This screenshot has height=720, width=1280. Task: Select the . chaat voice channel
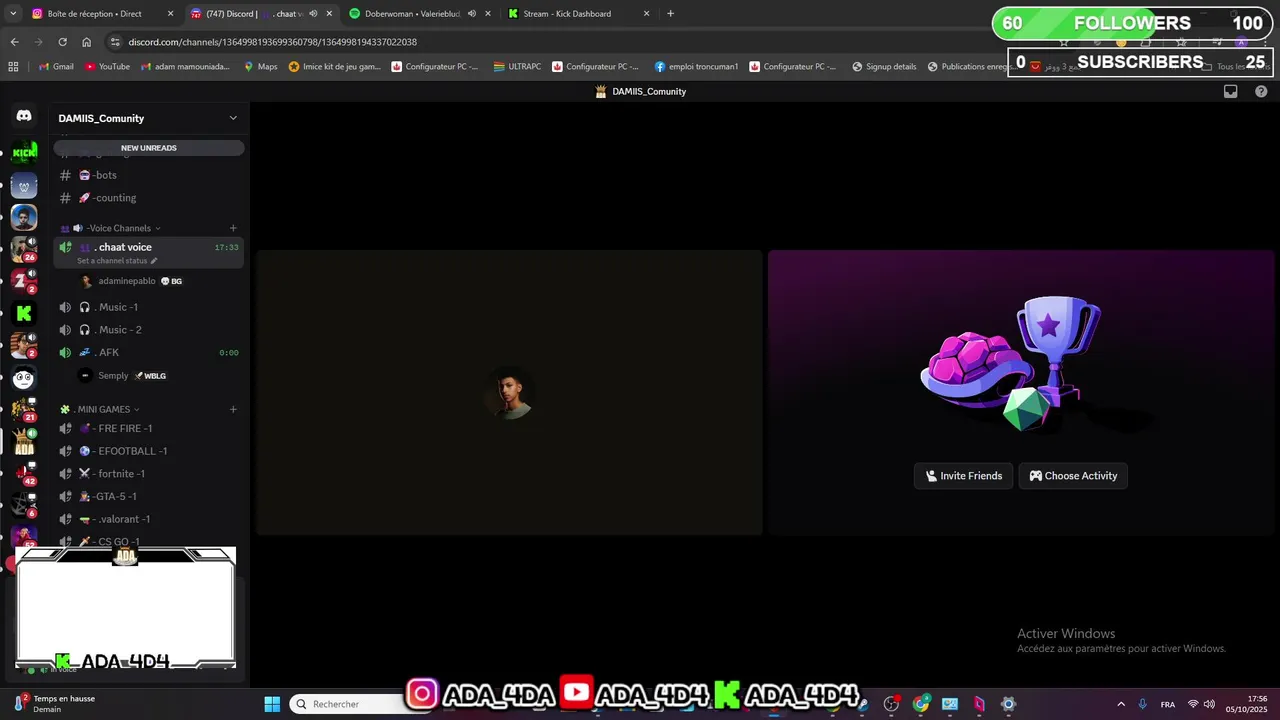[149, 252]
